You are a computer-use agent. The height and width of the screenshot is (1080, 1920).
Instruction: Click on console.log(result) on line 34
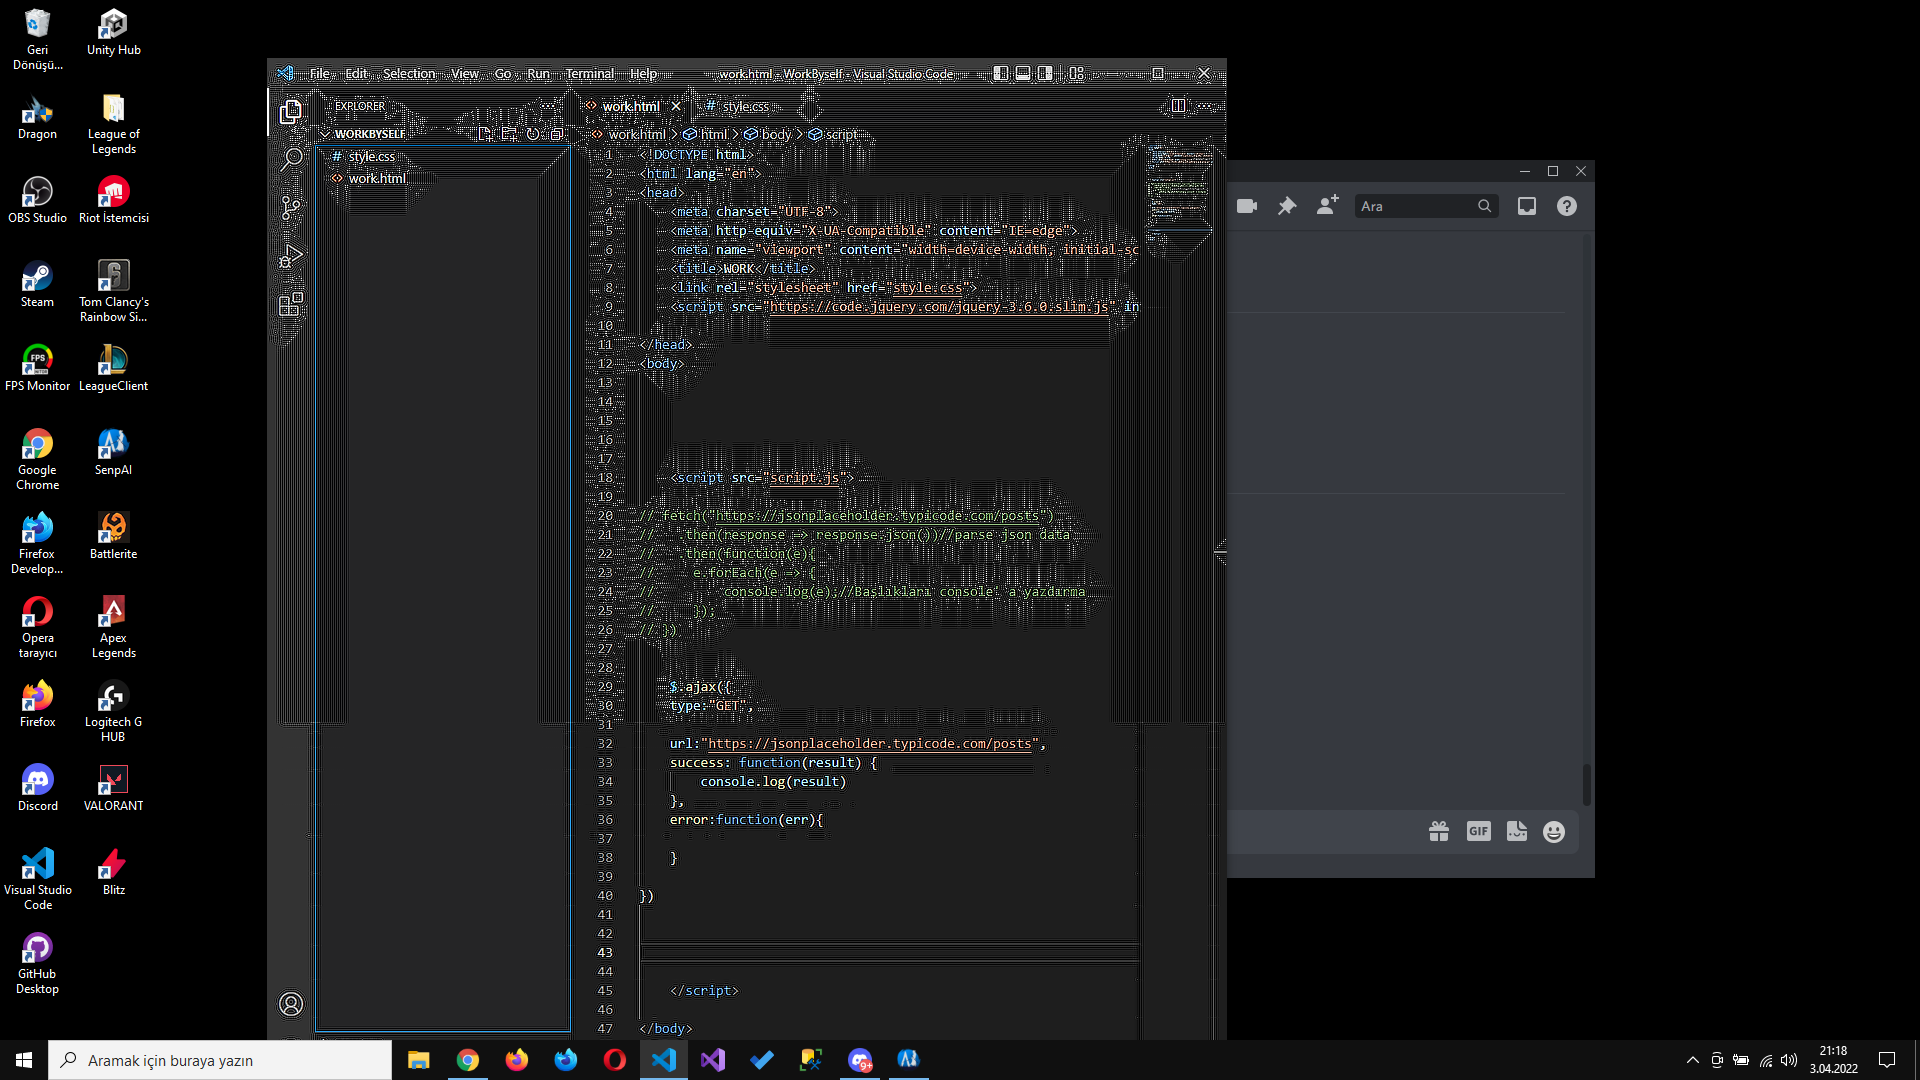click(x=773, y=782)
